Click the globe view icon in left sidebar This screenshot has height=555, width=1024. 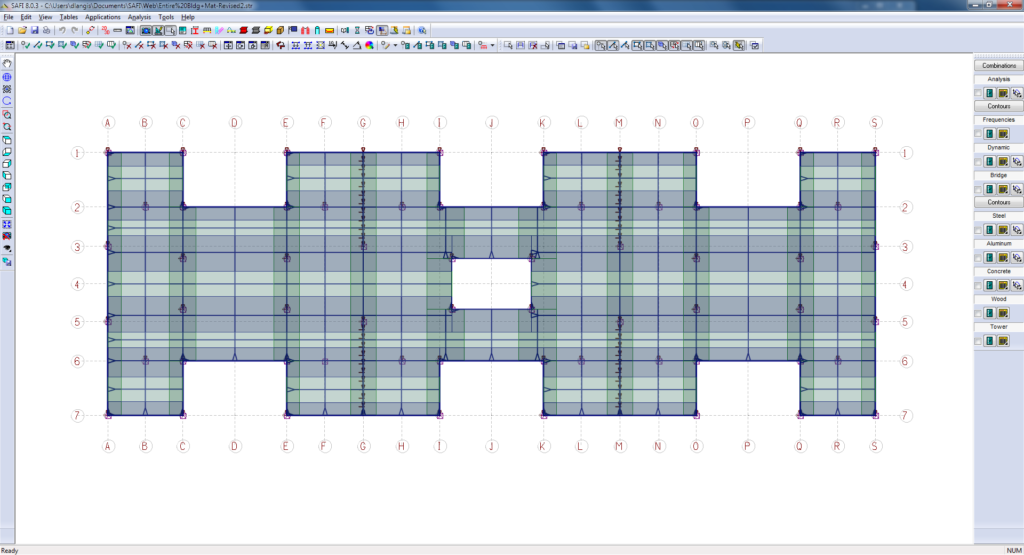coord(7,77)
